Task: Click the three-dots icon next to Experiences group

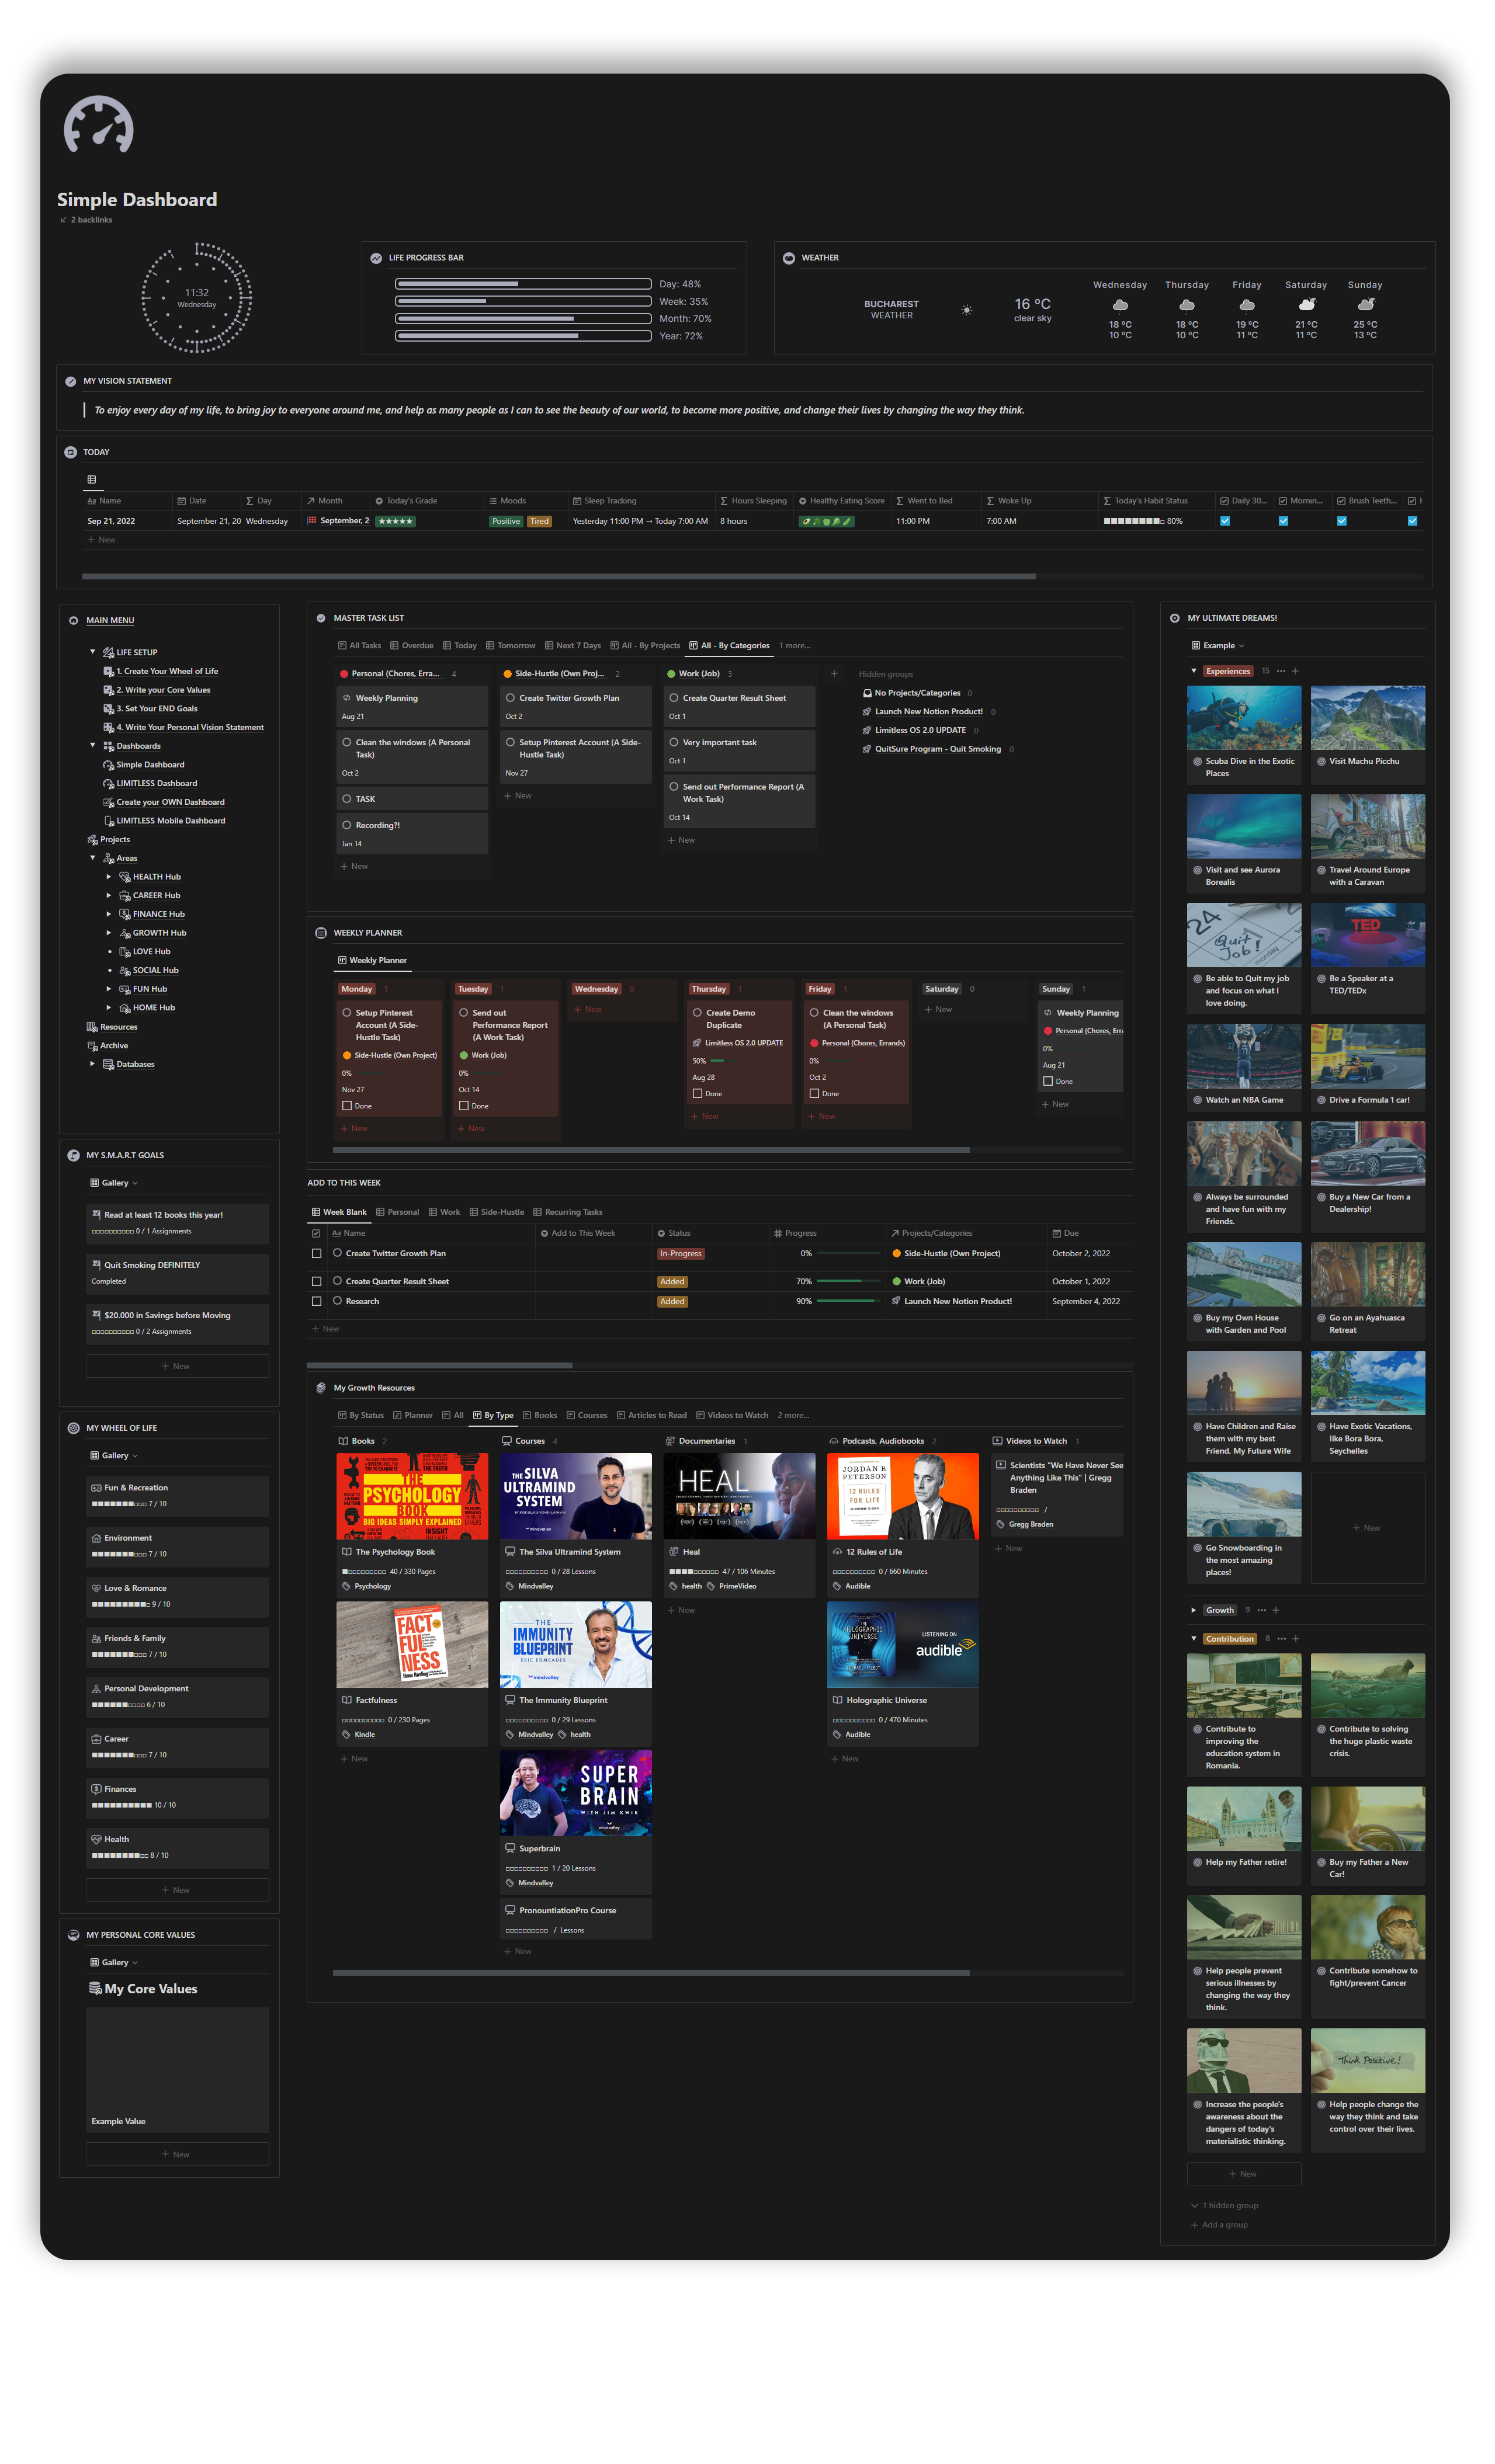Action: [1281, 671]
